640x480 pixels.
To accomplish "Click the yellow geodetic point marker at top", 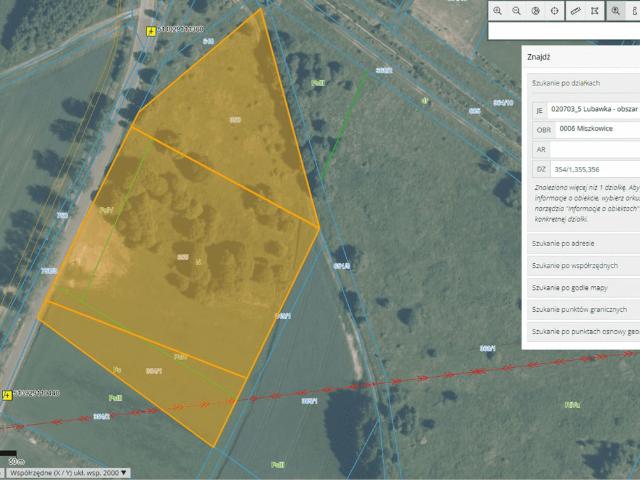I will (152, 30).
